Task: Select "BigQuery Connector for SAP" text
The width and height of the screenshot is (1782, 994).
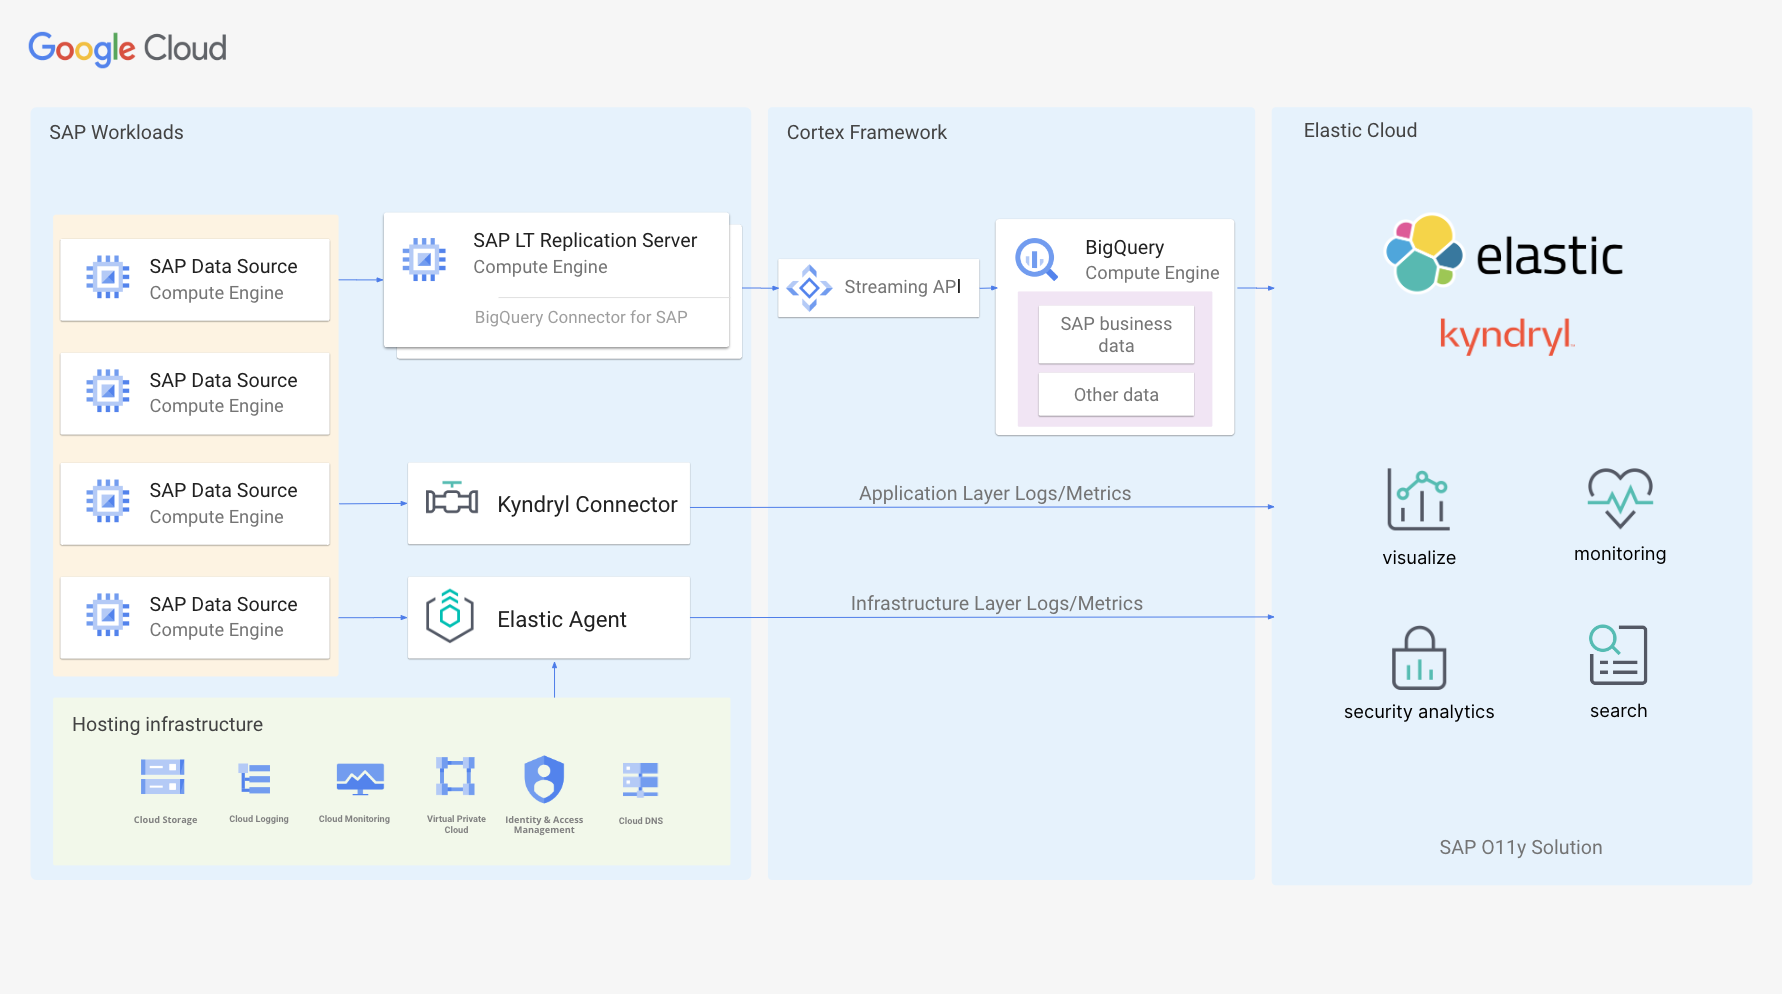Action: click(581, 317)
